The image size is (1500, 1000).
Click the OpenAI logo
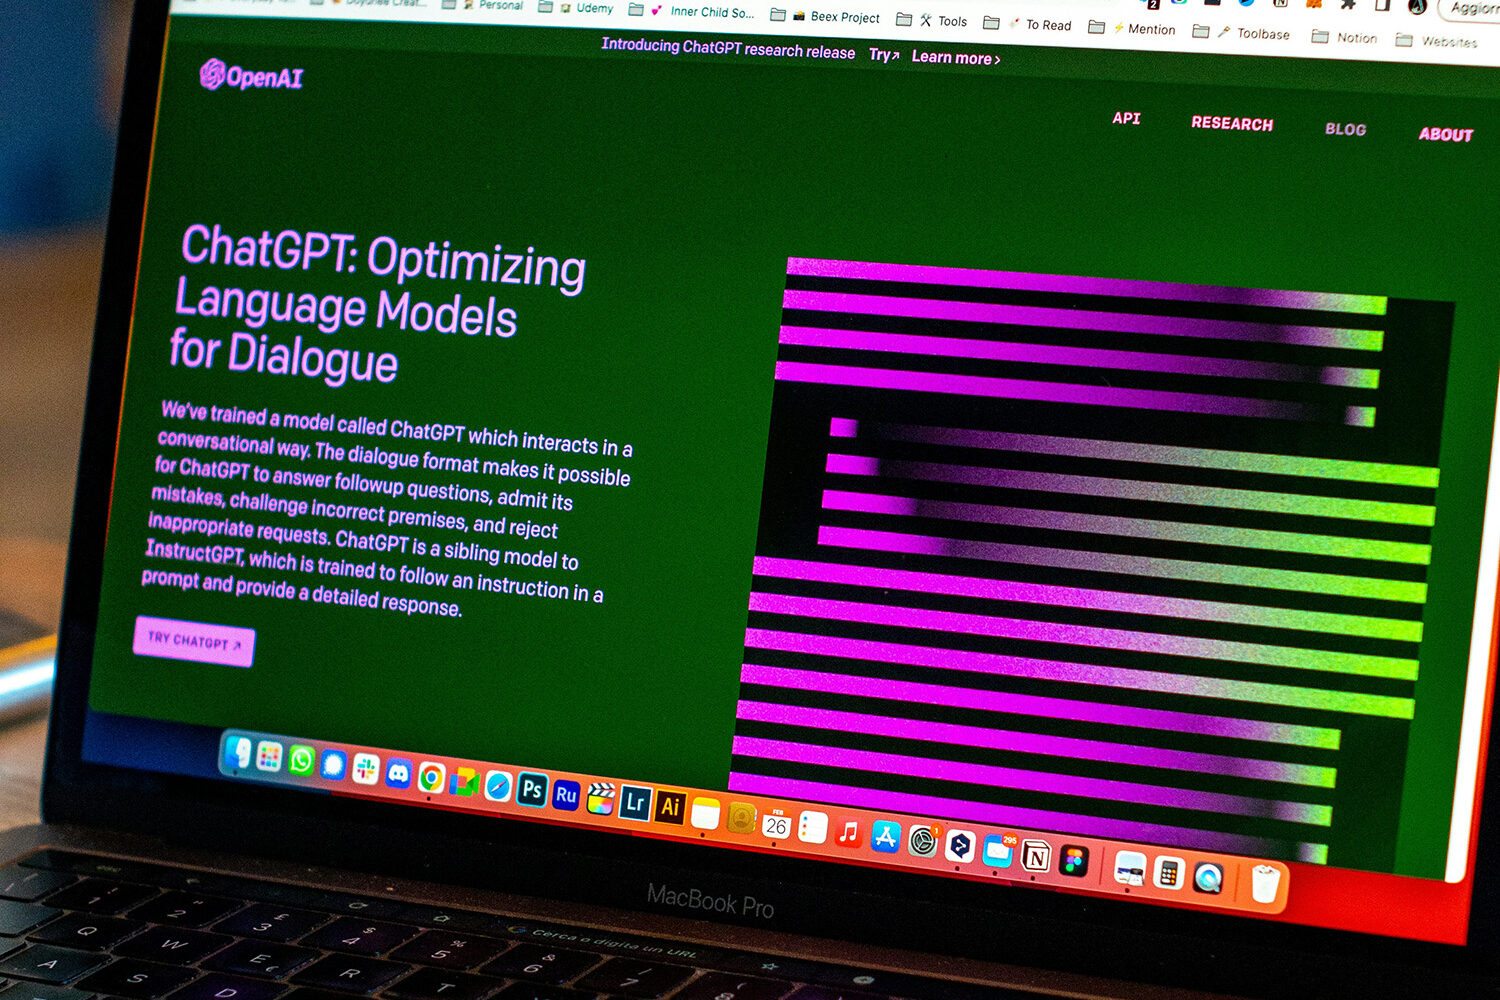pos(251,76)
